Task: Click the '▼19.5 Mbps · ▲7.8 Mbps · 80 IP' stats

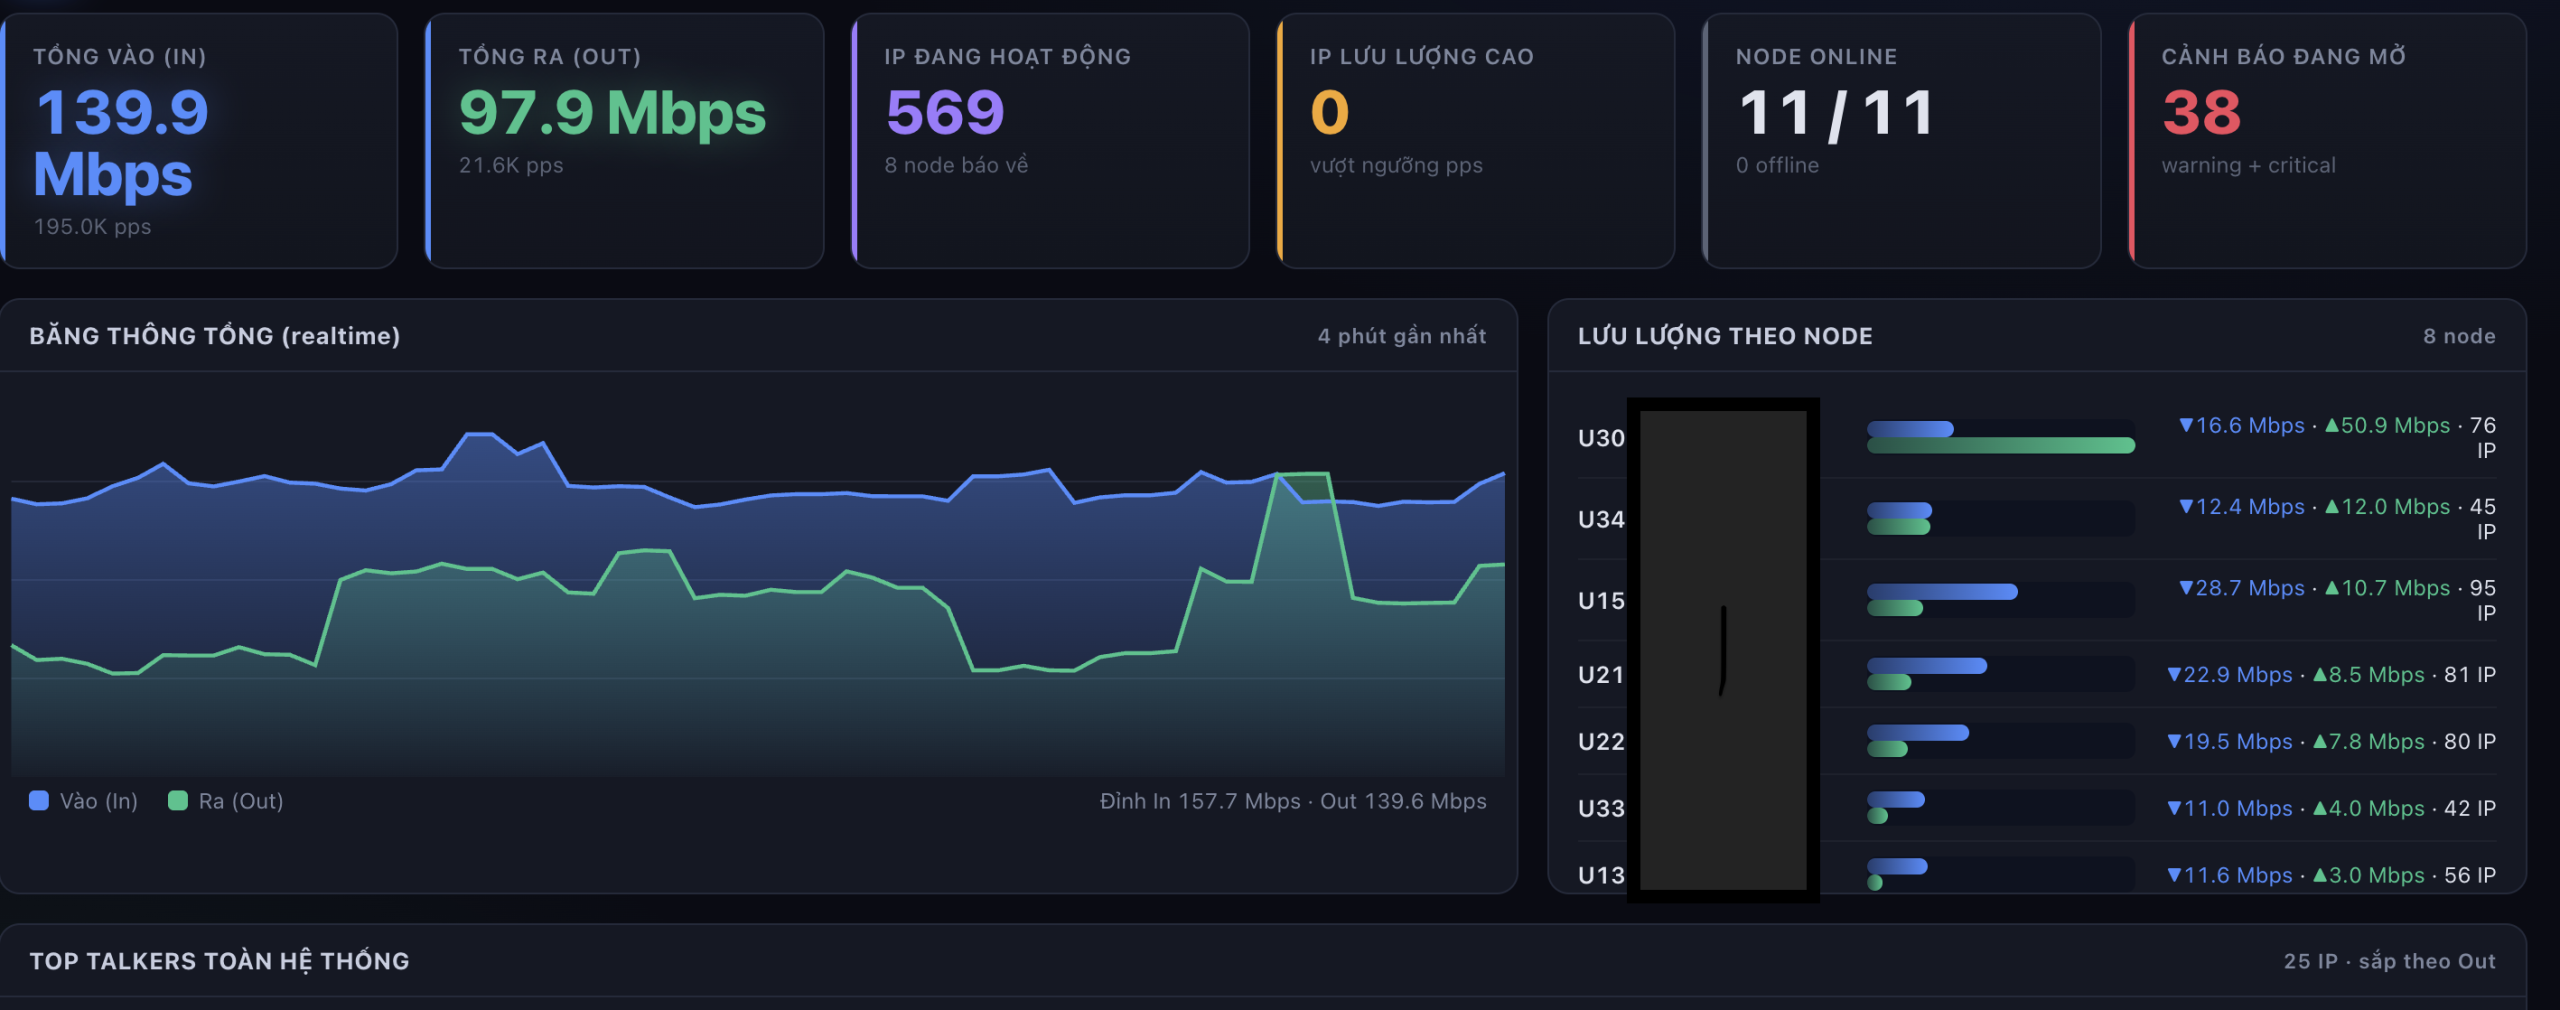Action: click(x=2331, y=742)
